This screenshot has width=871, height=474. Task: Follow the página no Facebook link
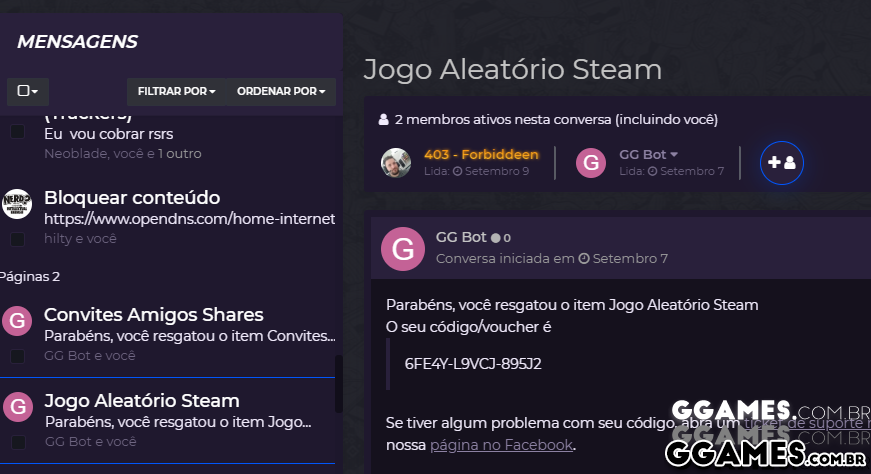click(x=501, y=445)
